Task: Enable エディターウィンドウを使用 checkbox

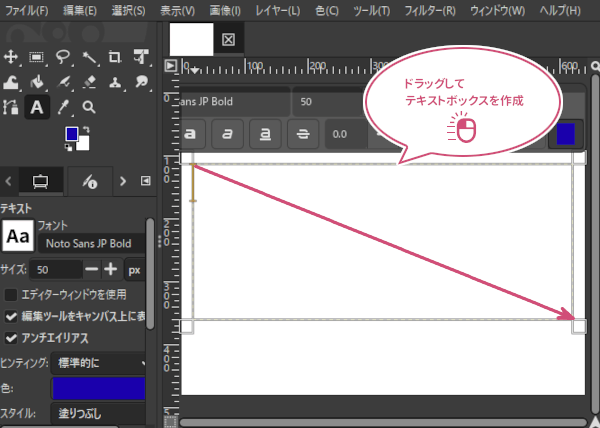Action: point(11,295)
